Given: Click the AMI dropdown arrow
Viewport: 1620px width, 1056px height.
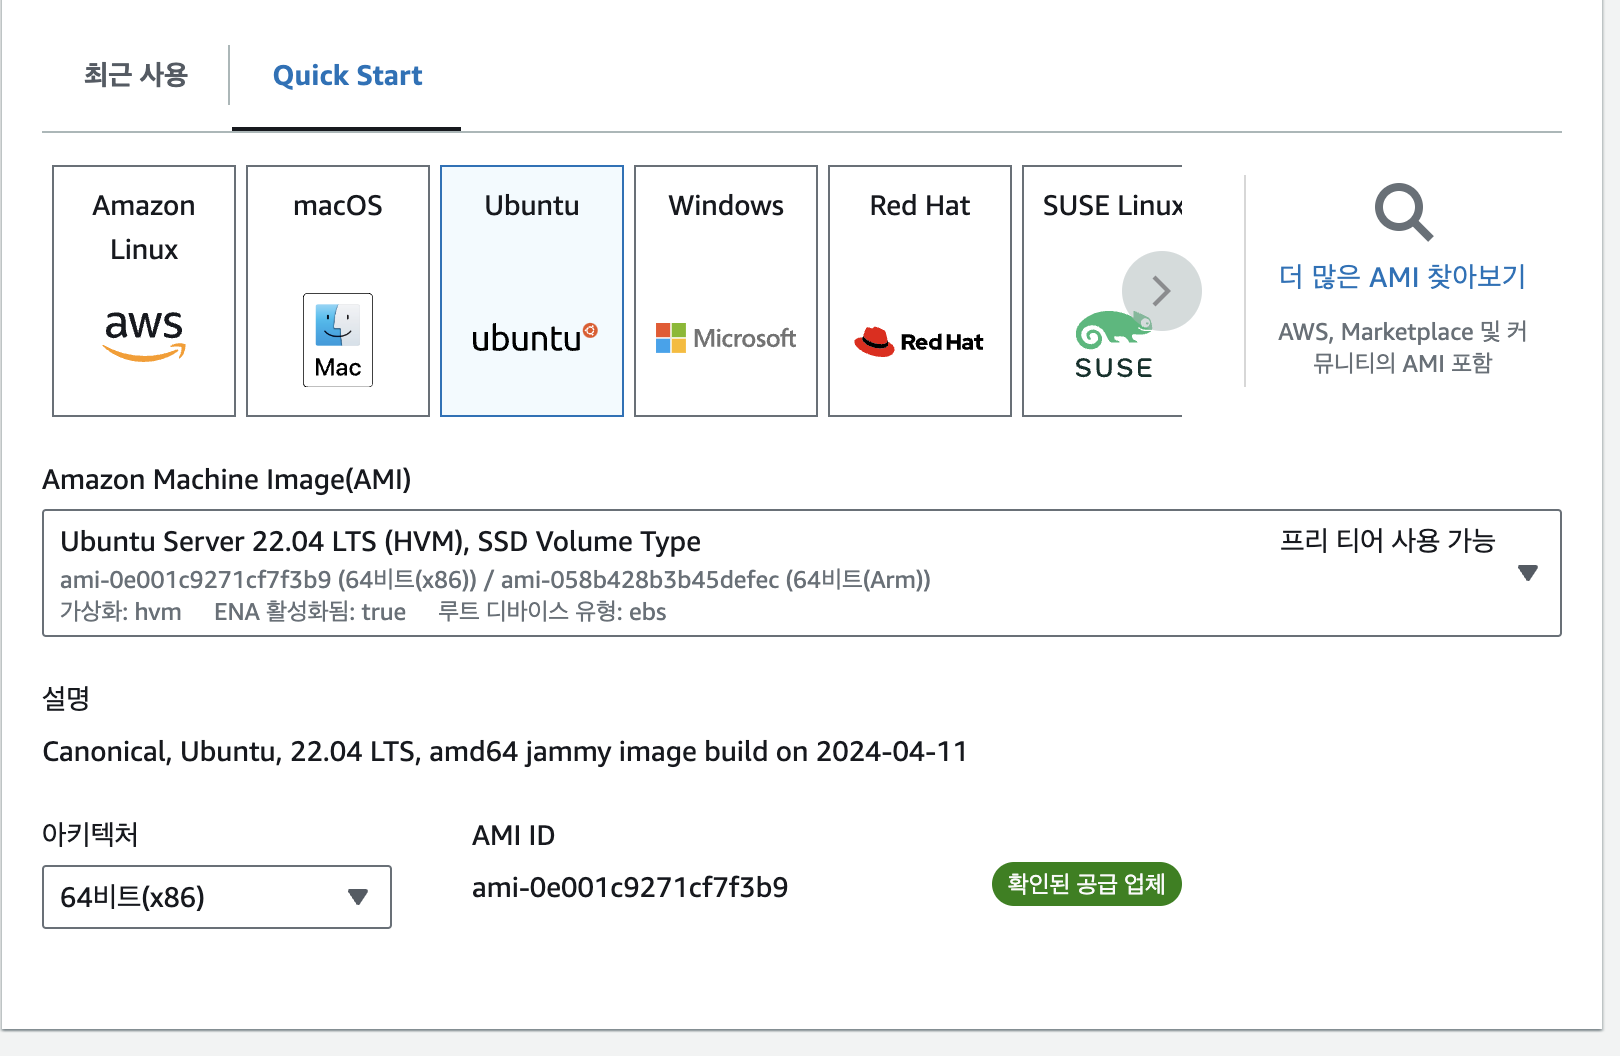Looking at the screenshot, I should click(x=1527, y=573).
